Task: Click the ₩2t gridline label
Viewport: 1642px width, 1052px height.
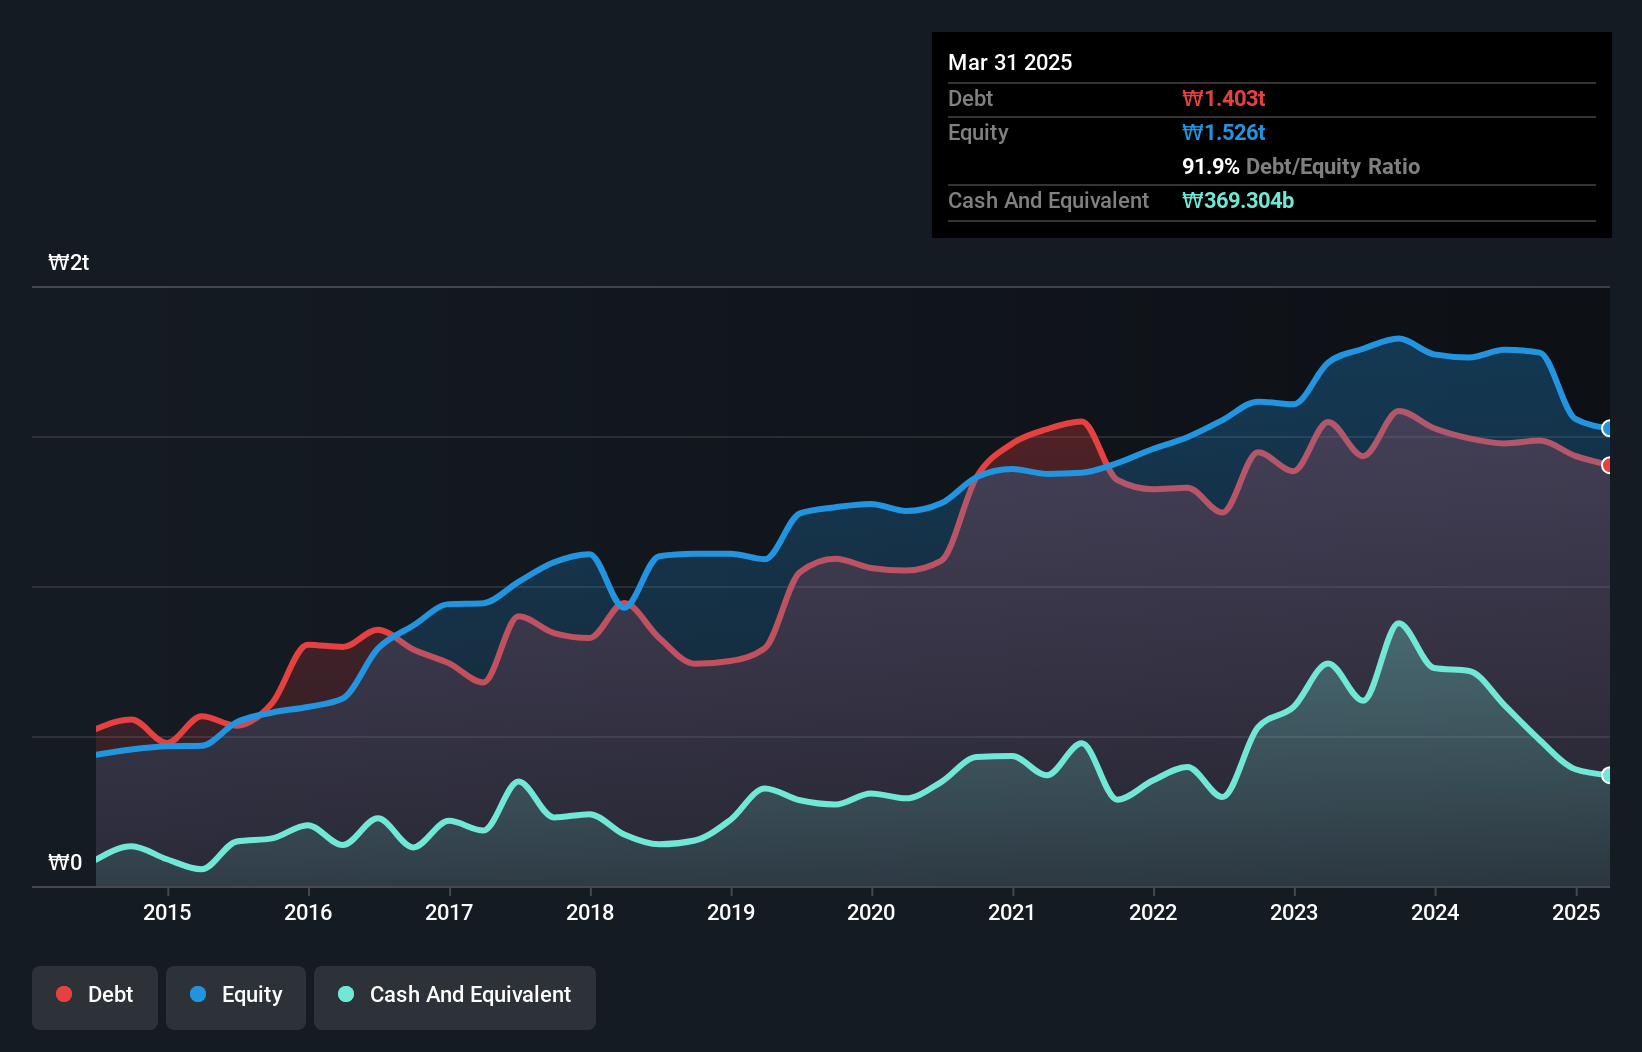Action: point(68,262)
